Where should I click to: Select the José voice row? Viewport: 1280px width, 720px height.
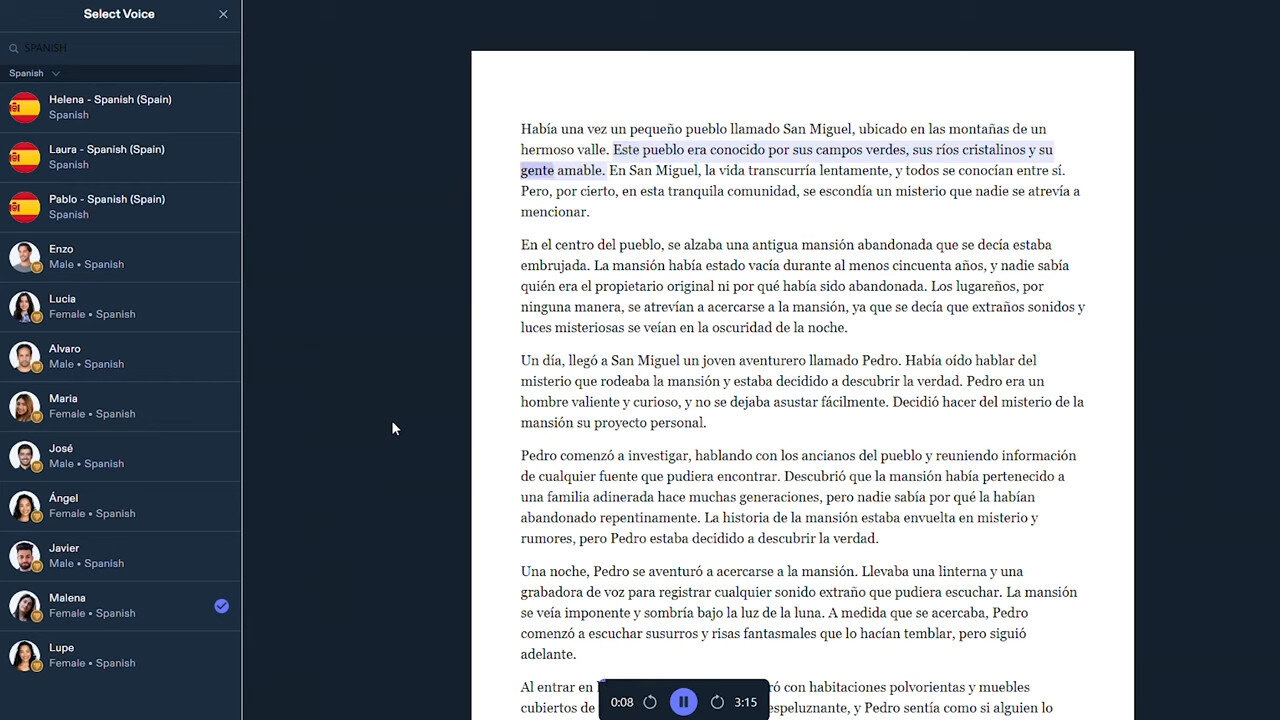point(120,455)
